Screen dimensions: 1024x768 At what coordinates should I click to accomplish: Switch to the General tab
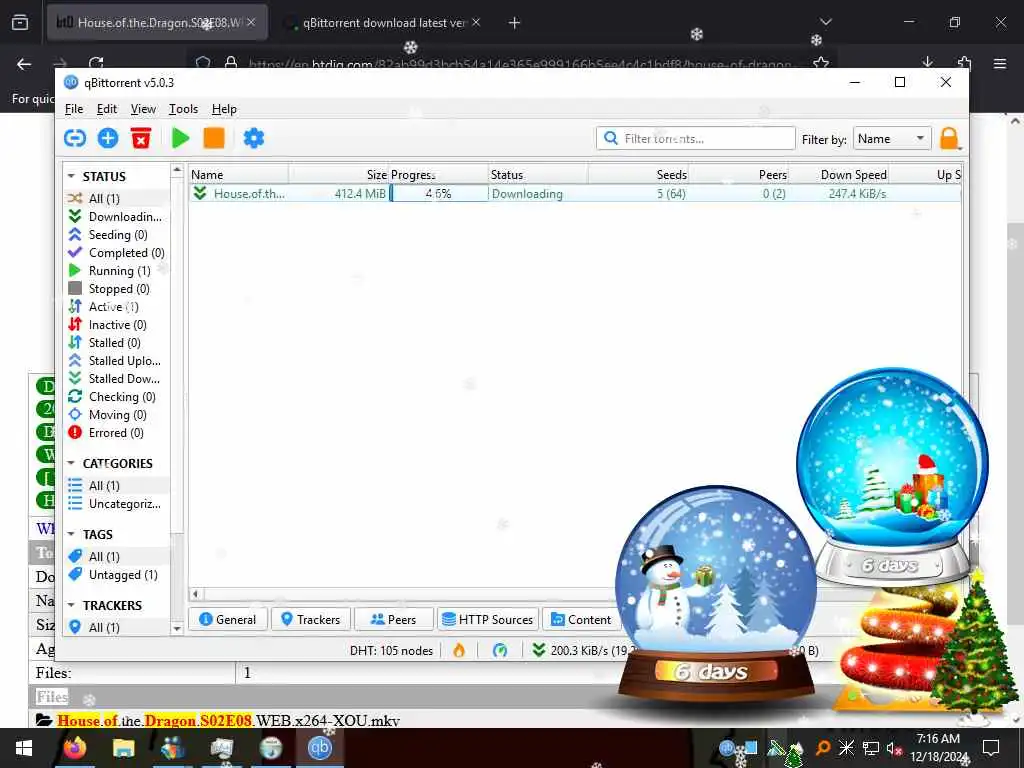click(x=227, y=619)
